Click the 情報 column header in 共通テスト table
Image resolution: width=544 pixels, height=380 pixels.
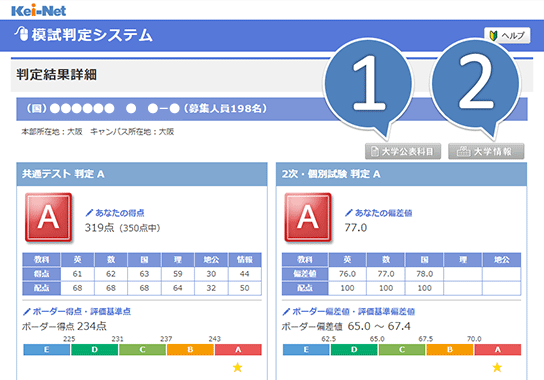click(245, 260)
